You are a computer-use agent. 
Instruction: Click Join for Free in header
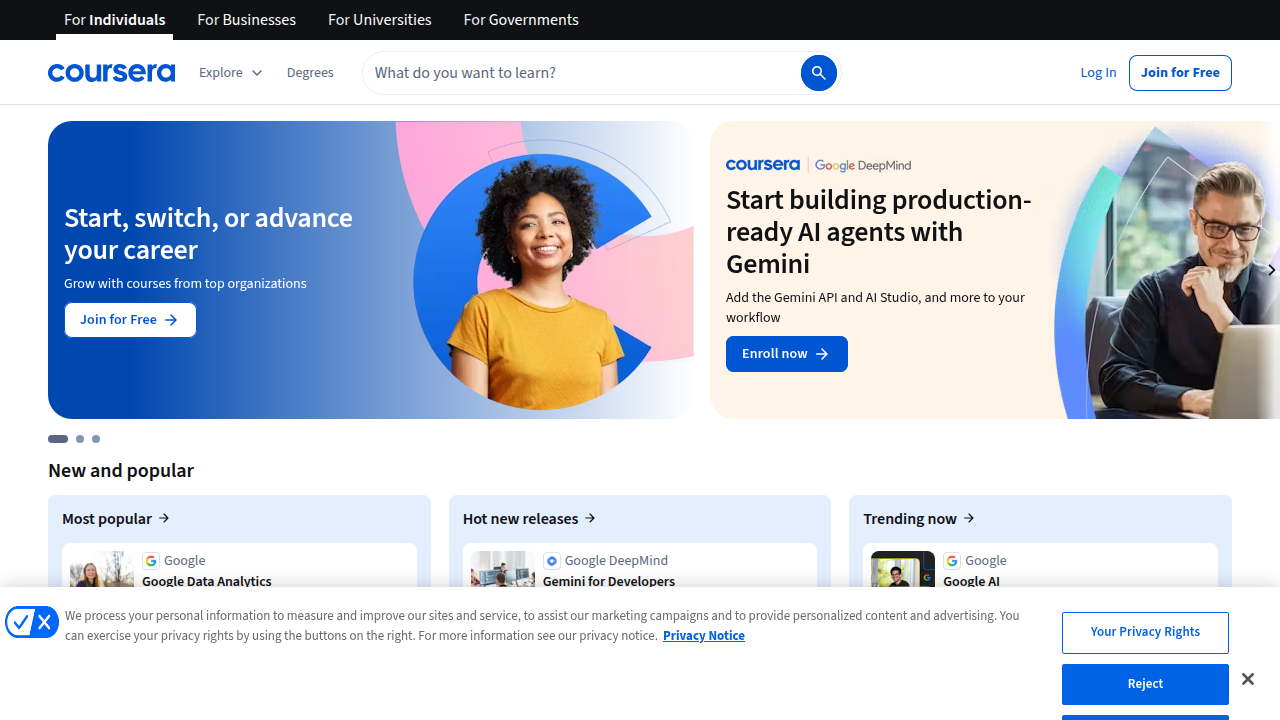[x=1180, y=73]
